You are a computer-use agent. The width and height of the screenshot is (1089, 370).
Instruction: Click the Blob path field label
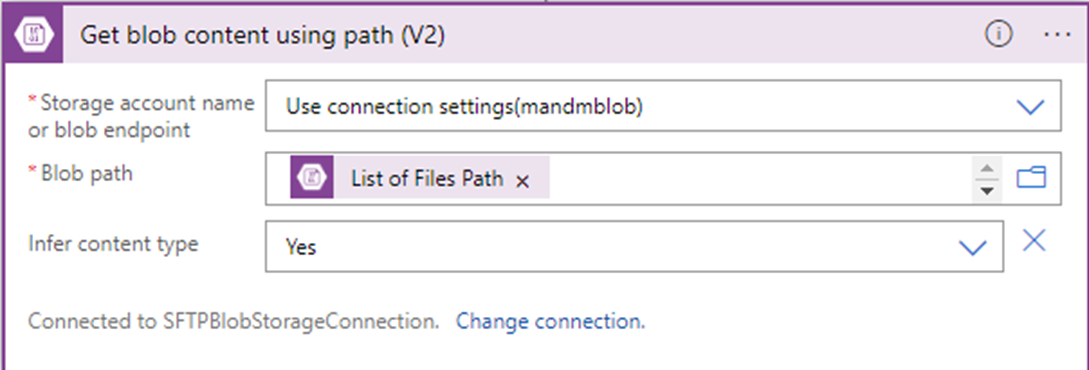click(81, 174)
